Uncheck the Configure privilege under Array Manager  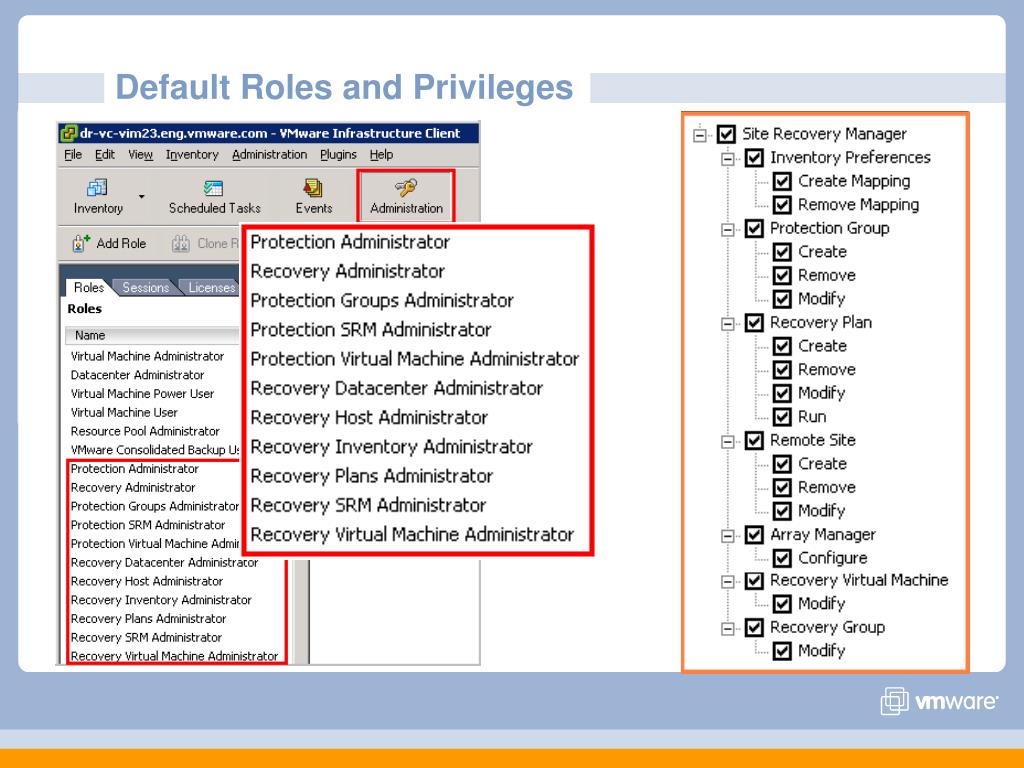point(782,558)
